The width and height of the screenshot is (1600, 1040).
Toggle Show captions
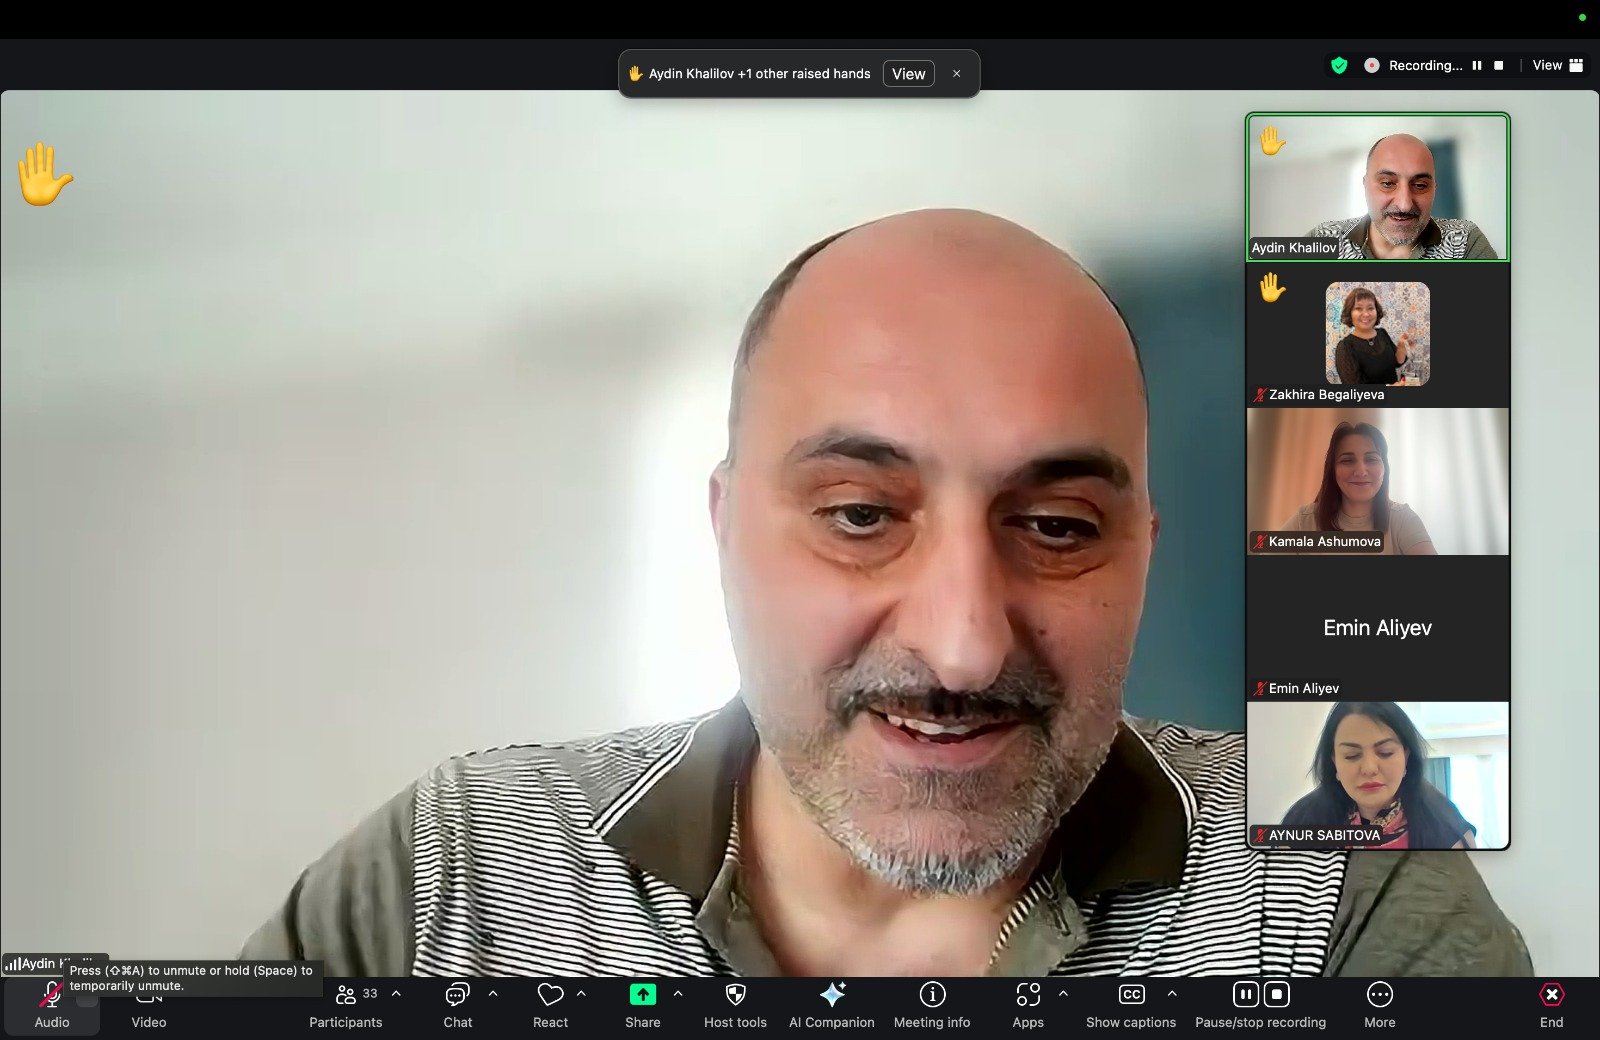(x=1131, y=1005)
